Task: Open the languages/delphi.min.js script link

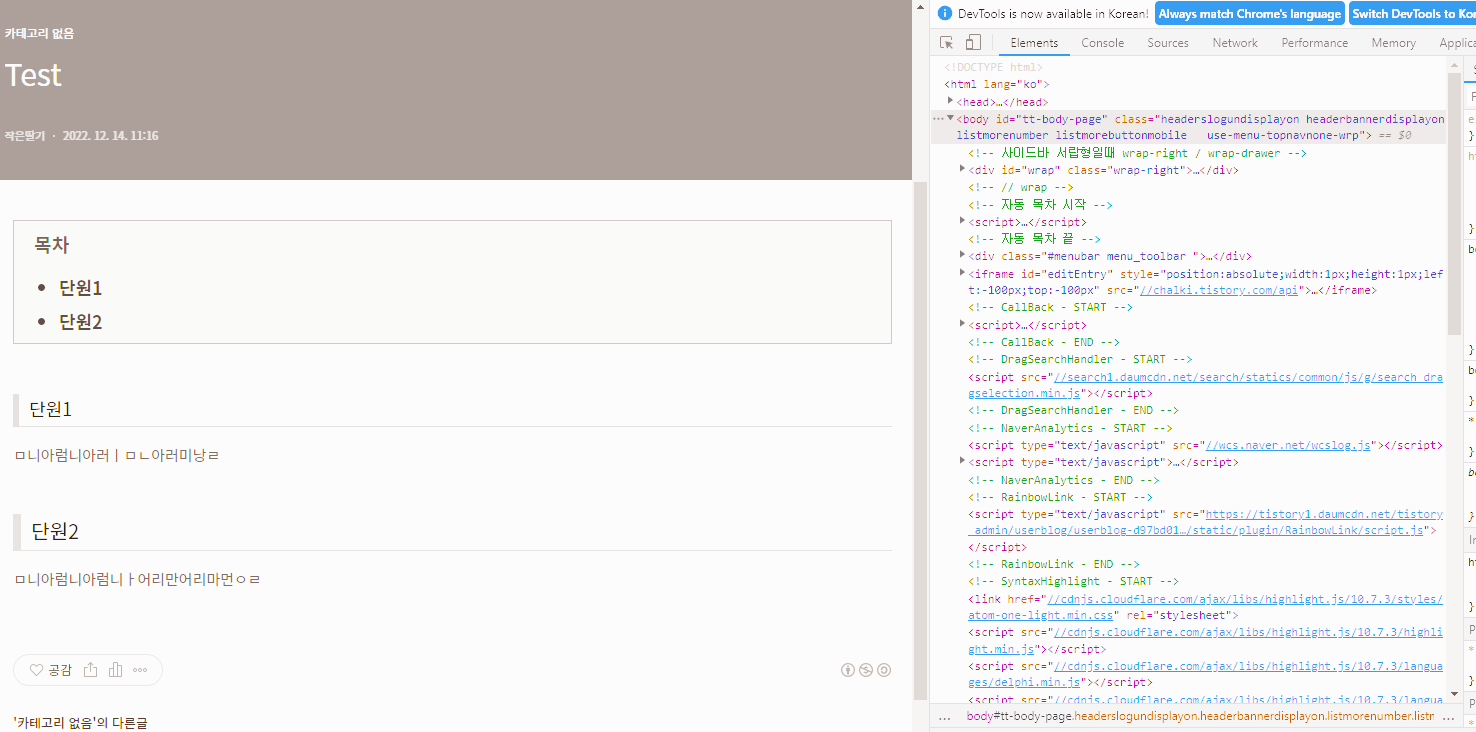Action: pyautogui.click(x=1205, y=674)
